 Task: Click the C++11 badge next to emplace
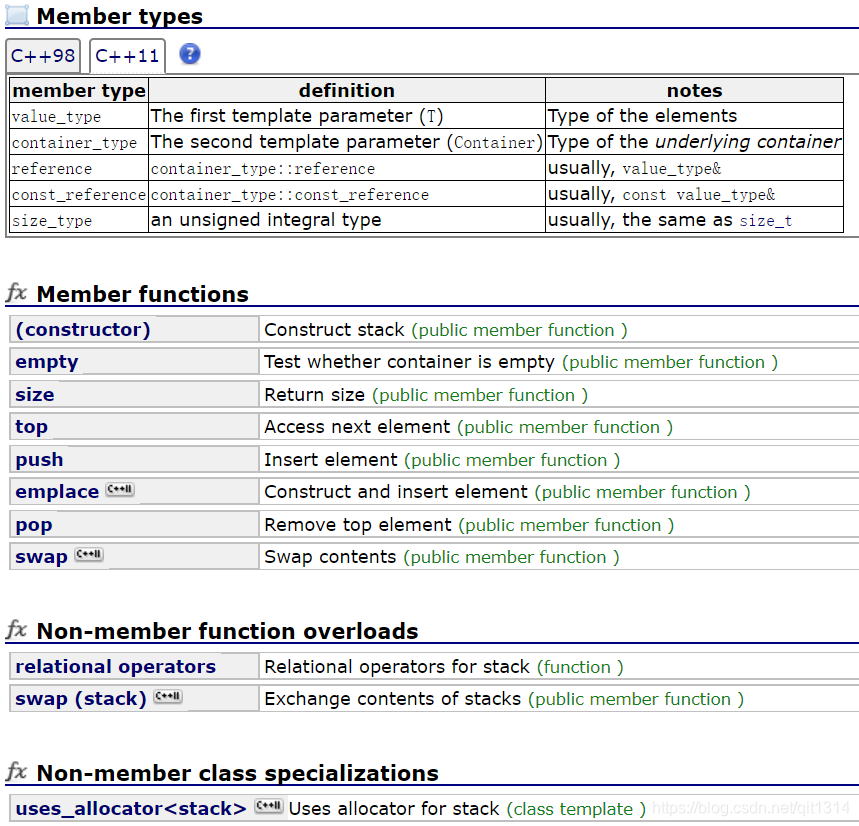tap(120, 489)
